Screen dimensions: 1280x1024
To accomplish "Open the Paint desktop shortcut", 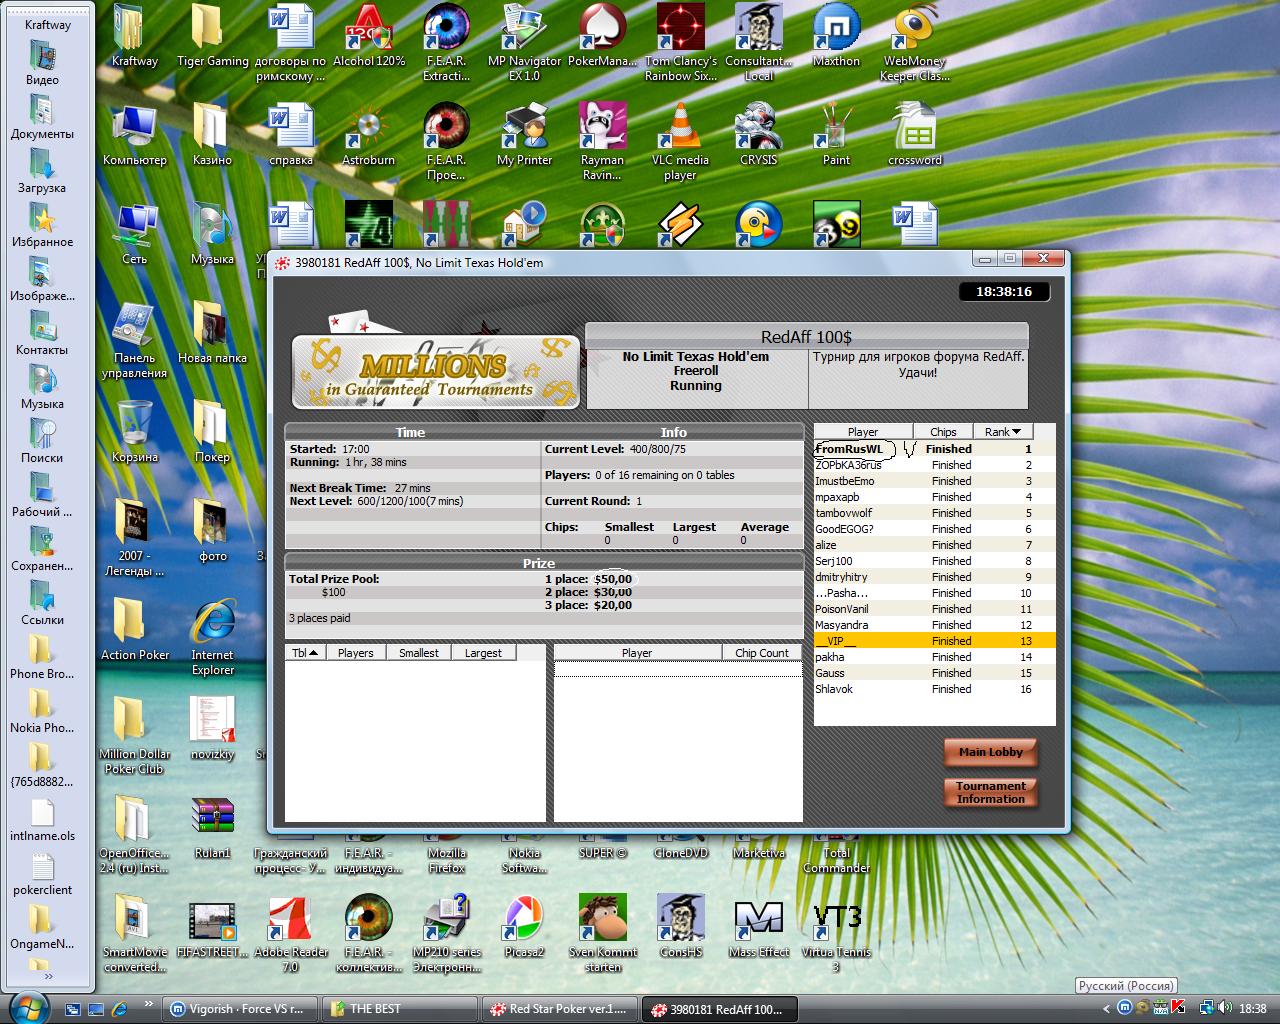I will 836,129.
